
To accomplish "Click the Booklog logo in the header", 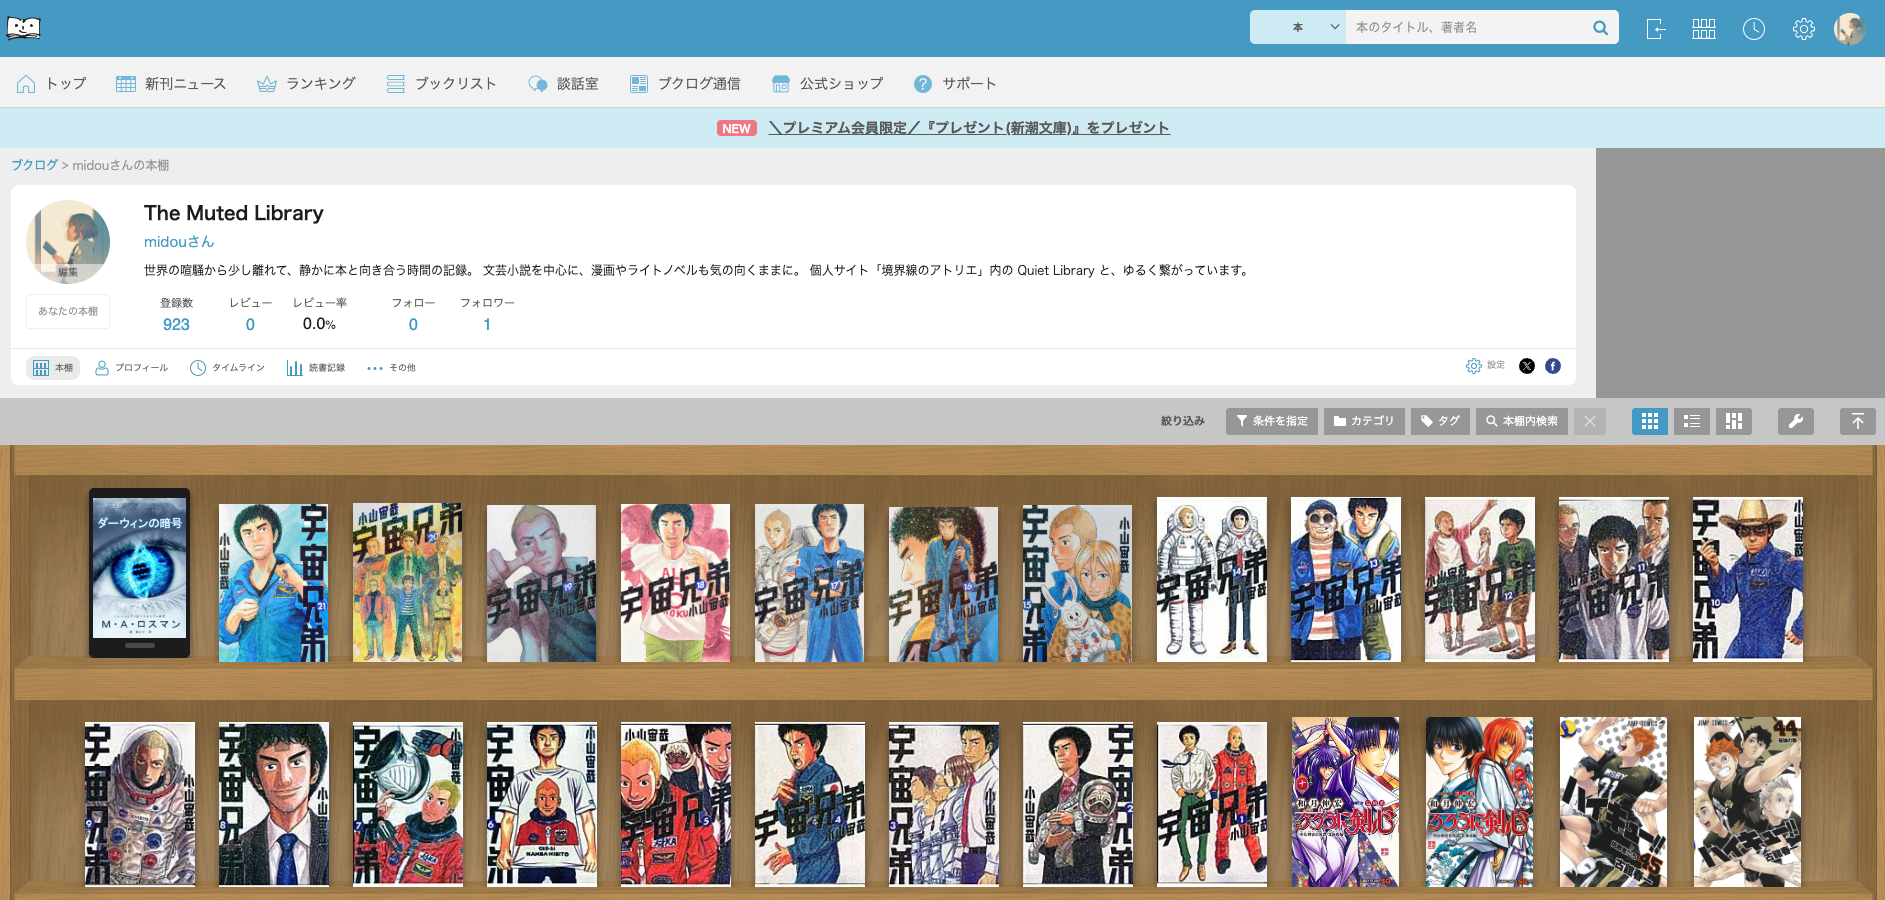I will click(x=23, y=28).
